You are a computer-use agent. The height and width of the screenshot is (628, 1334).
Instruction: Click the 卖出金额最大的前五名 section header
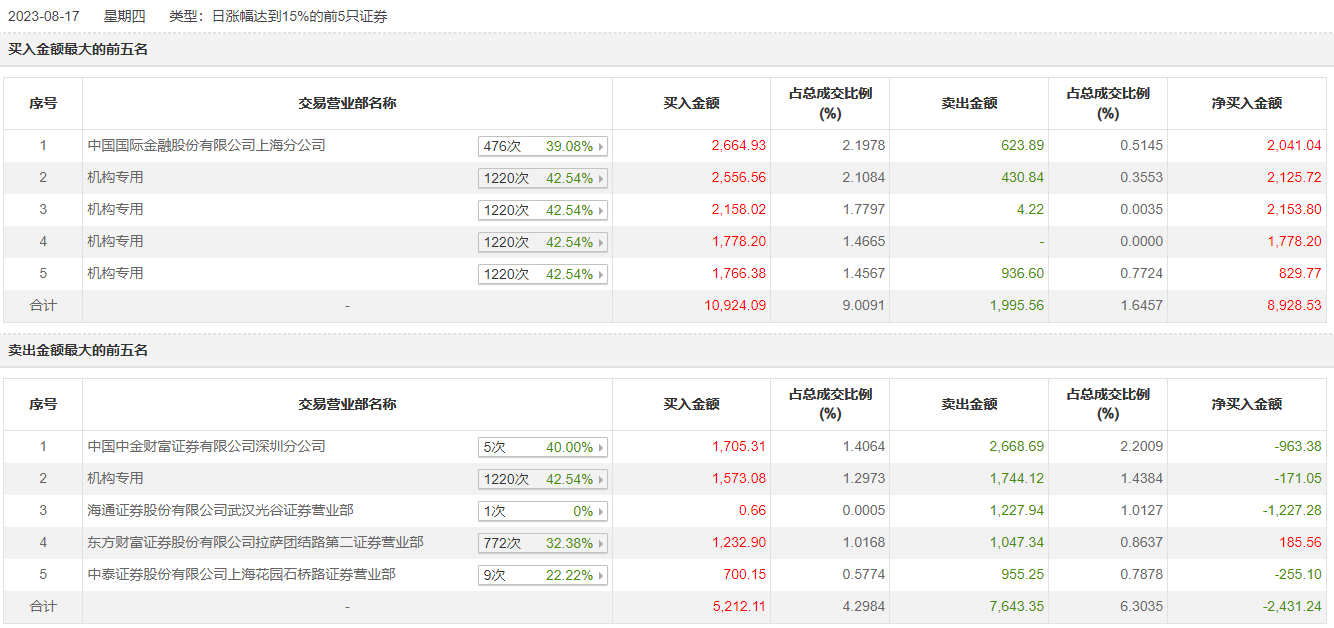tap(78, 351)
